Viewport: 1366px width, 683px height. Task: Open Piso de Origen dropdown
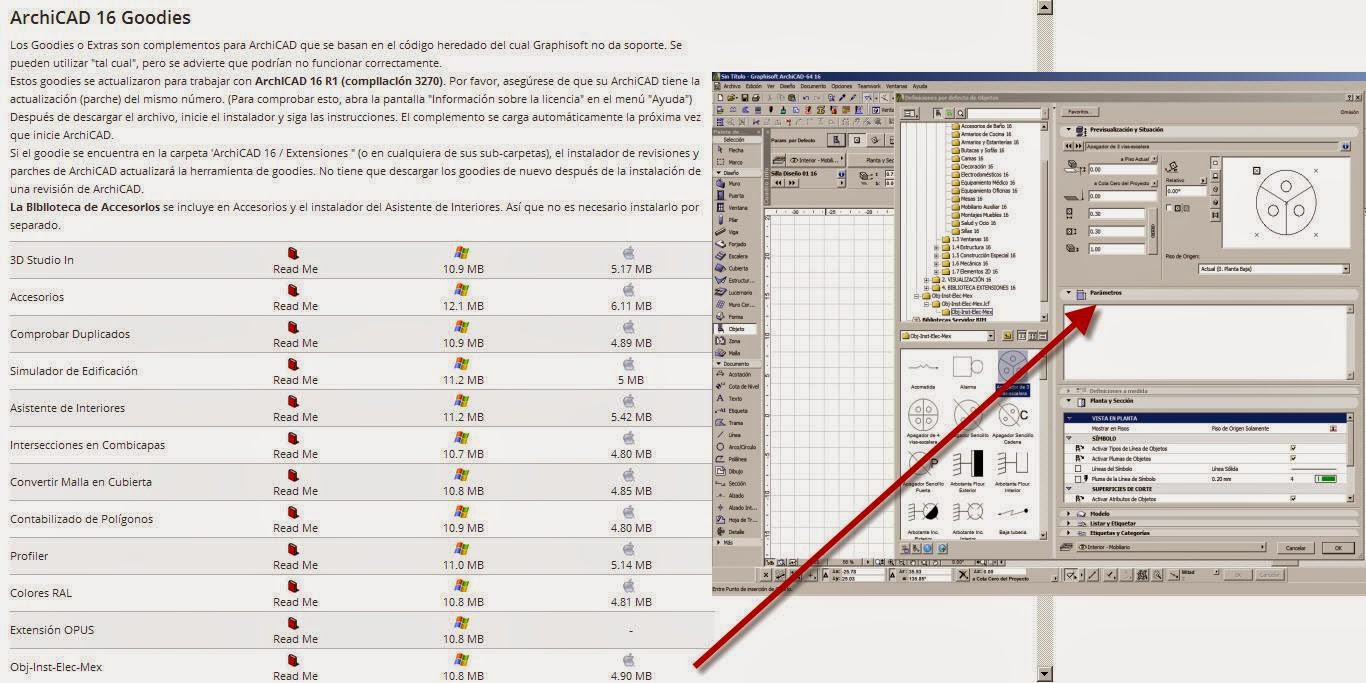(x=1273, y=269)
